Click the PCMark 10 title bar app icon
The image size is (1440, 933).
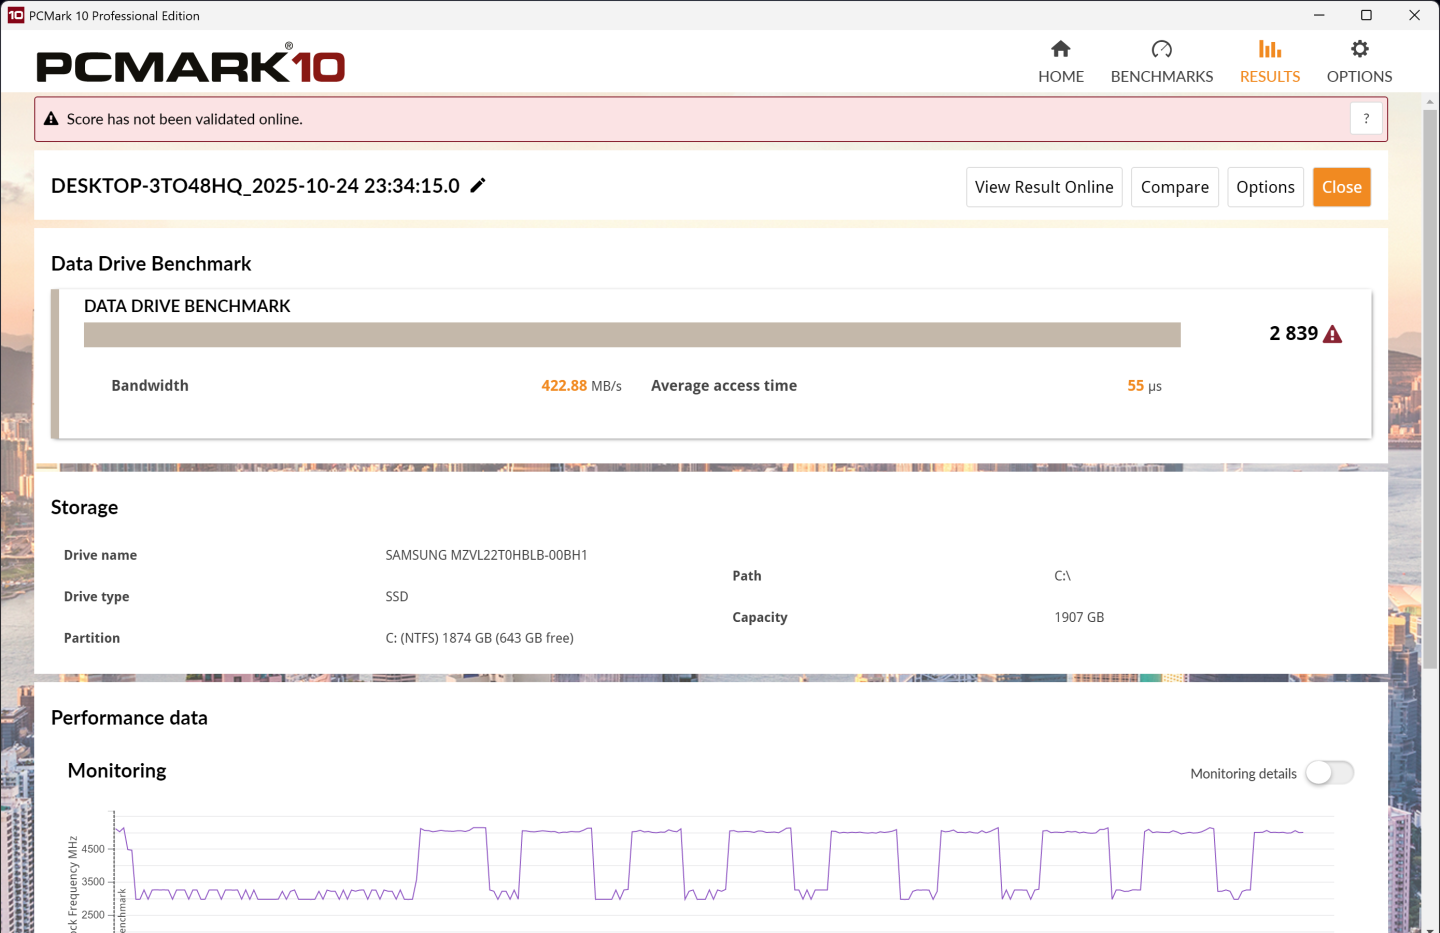coord(16,15)
